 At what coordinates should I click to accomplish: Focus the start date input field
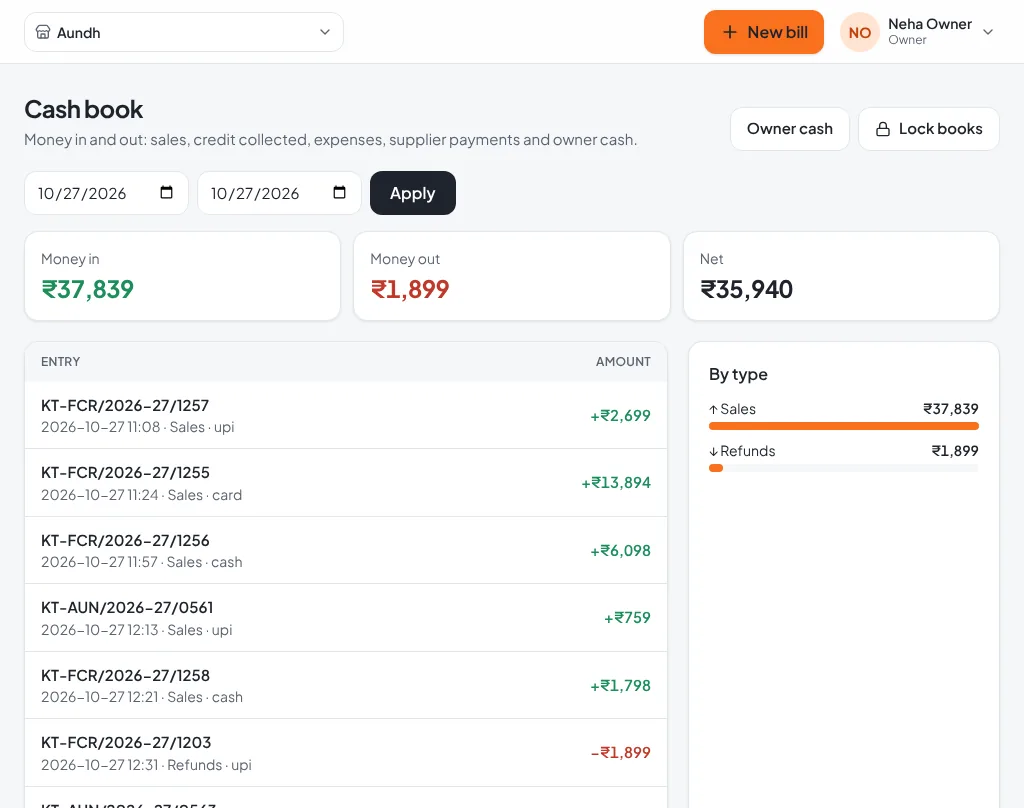pyautogui.click(x=106, y=193)
